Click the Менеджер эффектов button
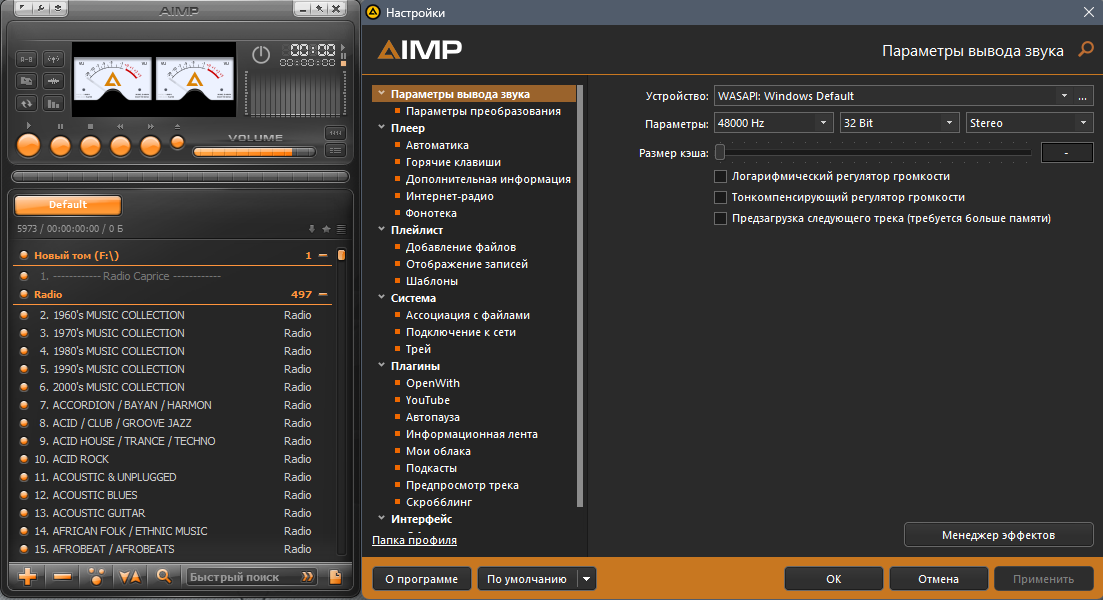Viewport: 1103px width, 600px height. coord(998,535)
